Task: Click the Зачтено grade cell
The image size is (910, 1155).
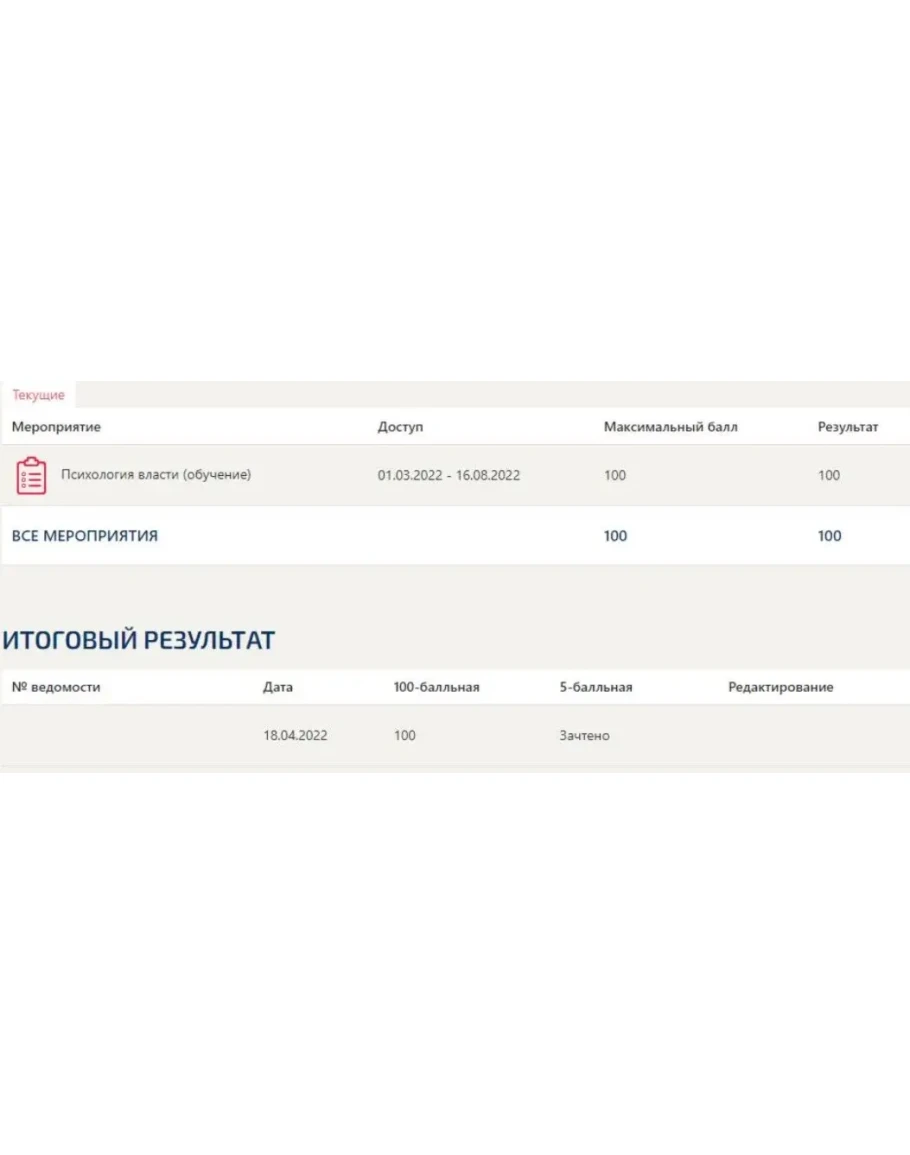Action: tap(584, 736)
